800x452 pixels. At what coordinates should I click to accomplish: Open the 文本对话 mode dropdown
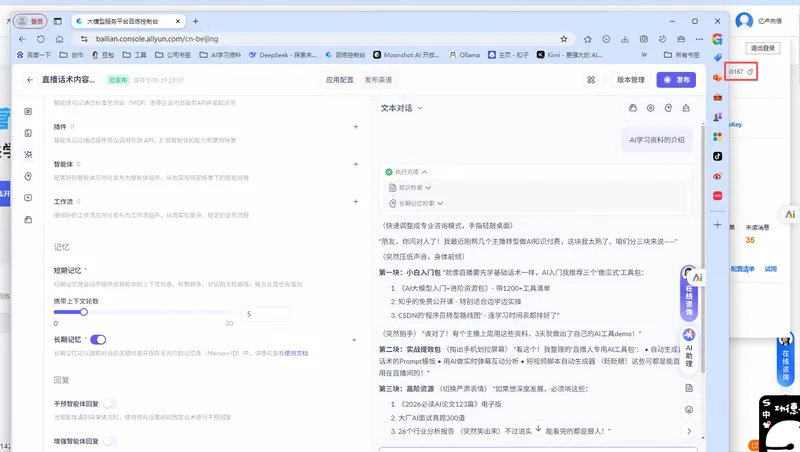coord(402,108)
